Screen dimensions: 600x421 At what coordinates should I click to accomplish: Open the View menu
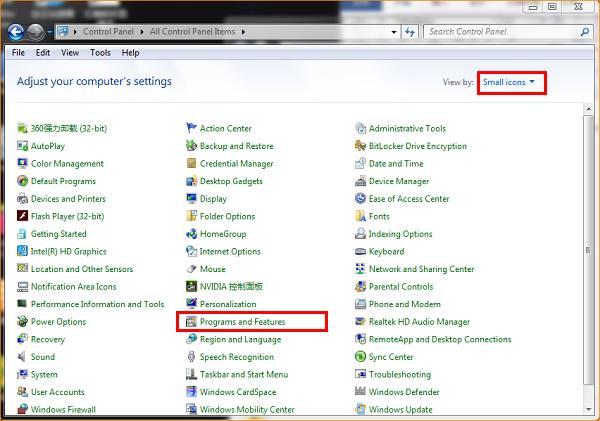point(70,53)
